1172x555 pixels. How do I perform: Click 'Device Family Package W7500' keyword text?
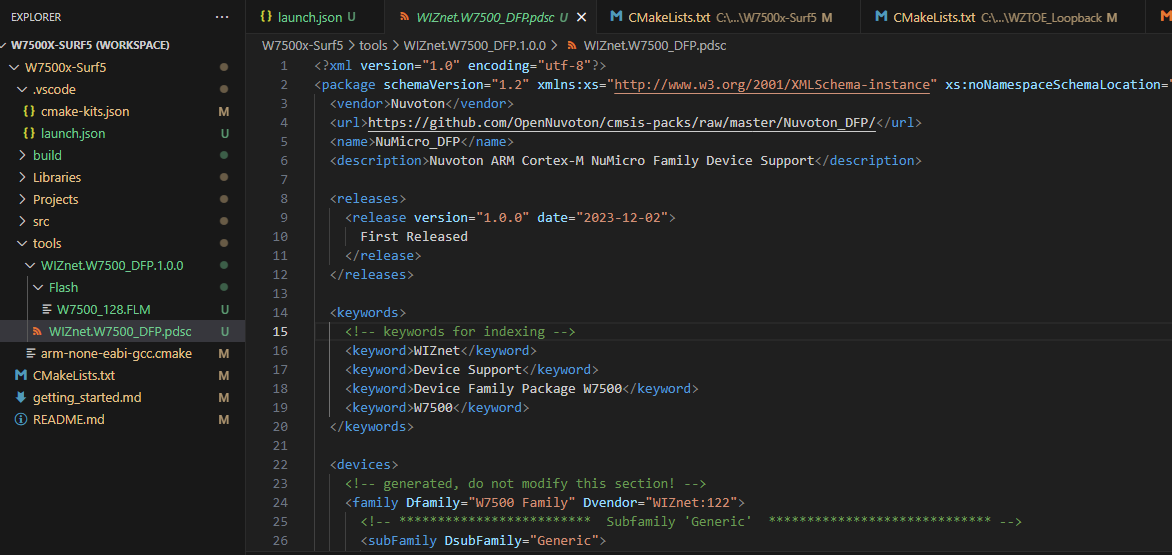click(517, 388)
